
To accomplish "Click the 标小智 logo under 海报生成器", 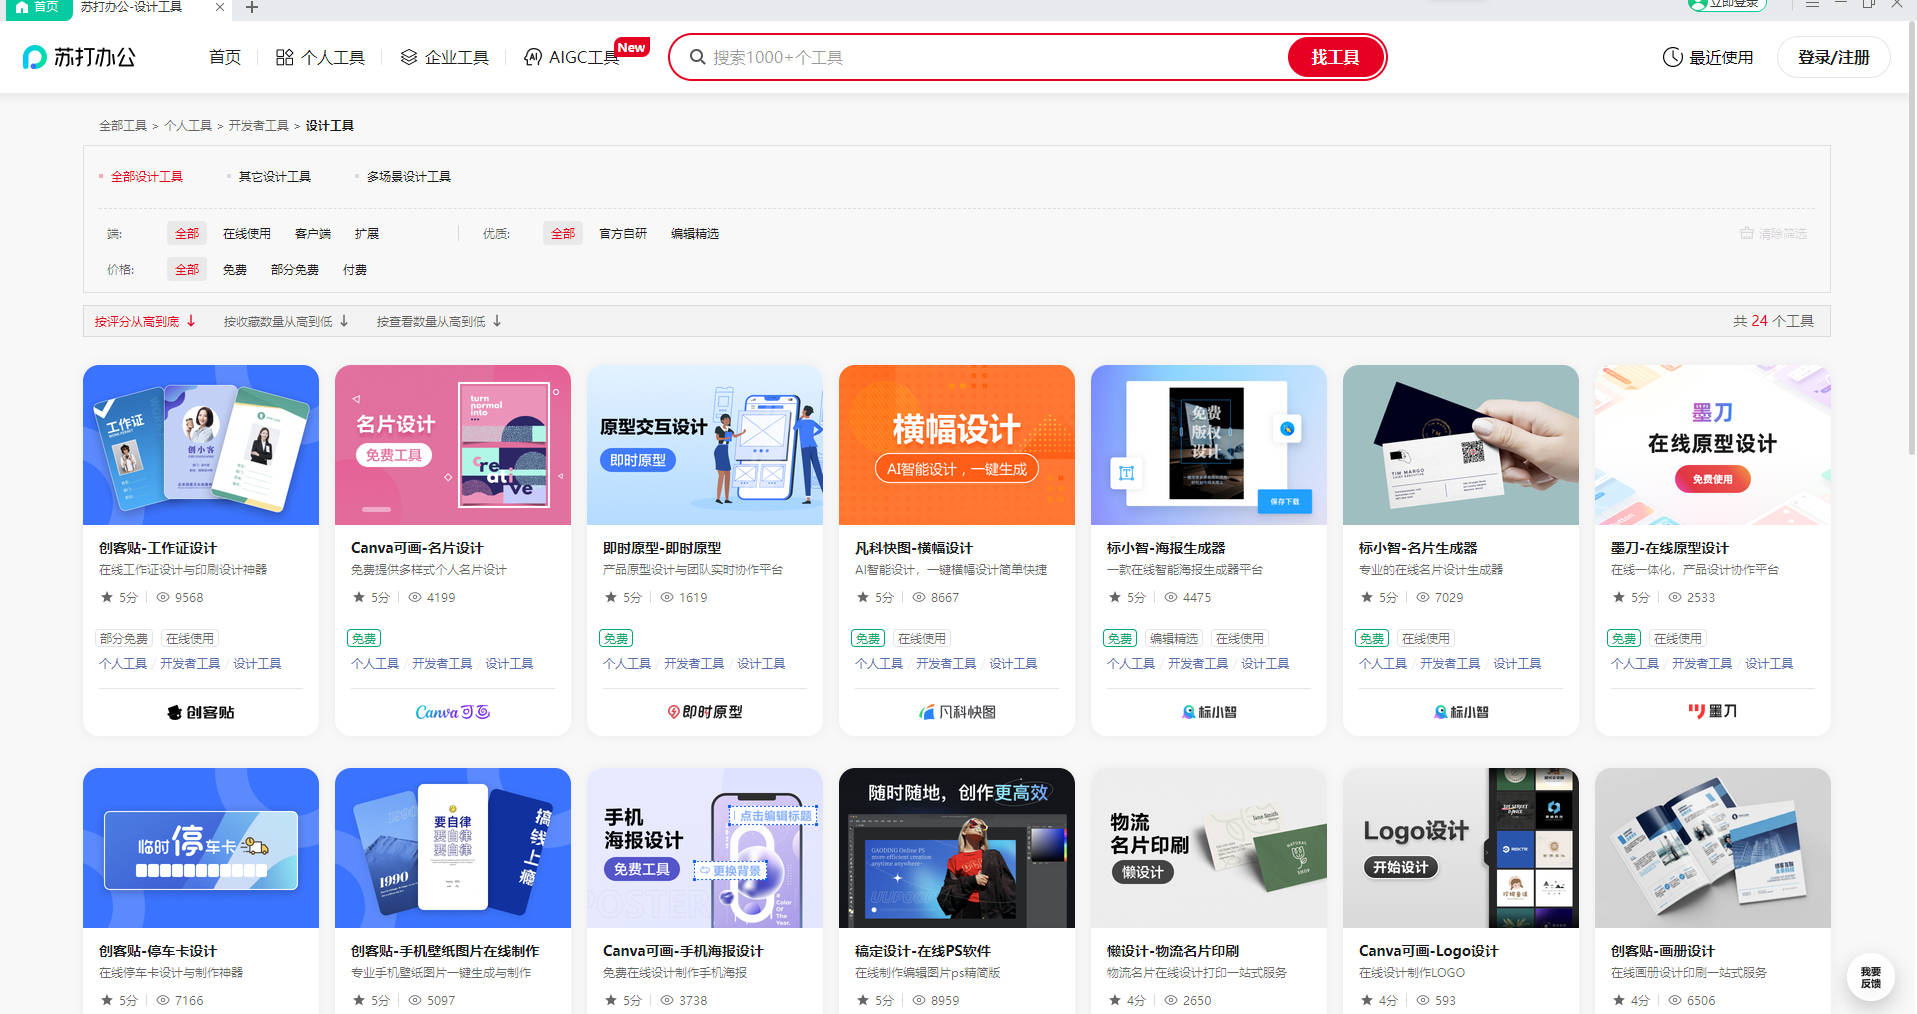I will 1209,712.
